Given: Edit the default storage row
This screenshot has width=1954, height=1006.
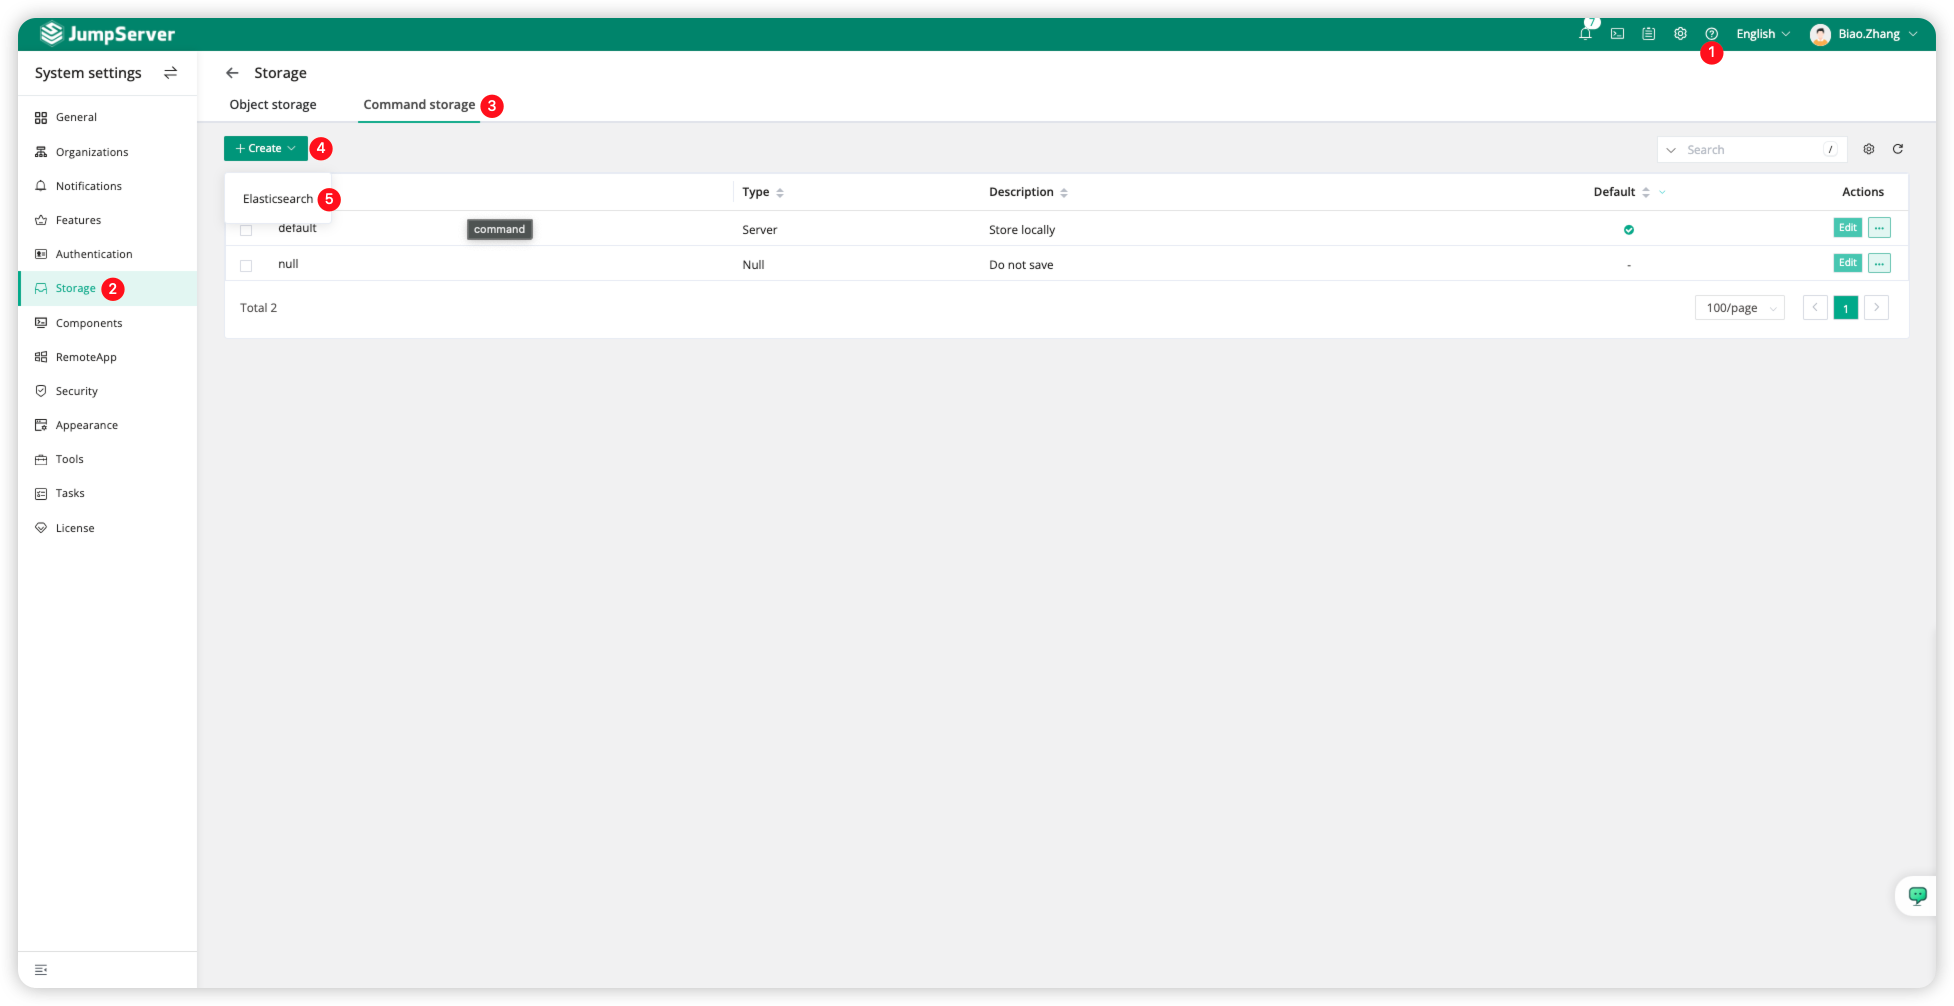Looking at the screenshot, I should [1847, 228].
